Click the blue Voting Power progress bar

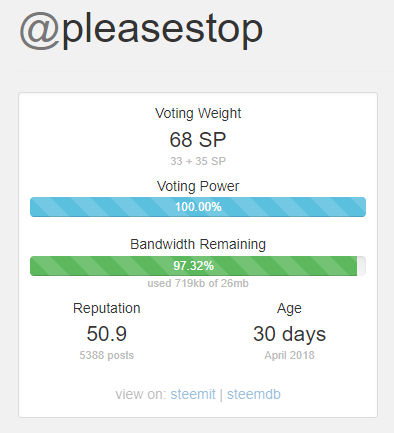tap(198, 207)
